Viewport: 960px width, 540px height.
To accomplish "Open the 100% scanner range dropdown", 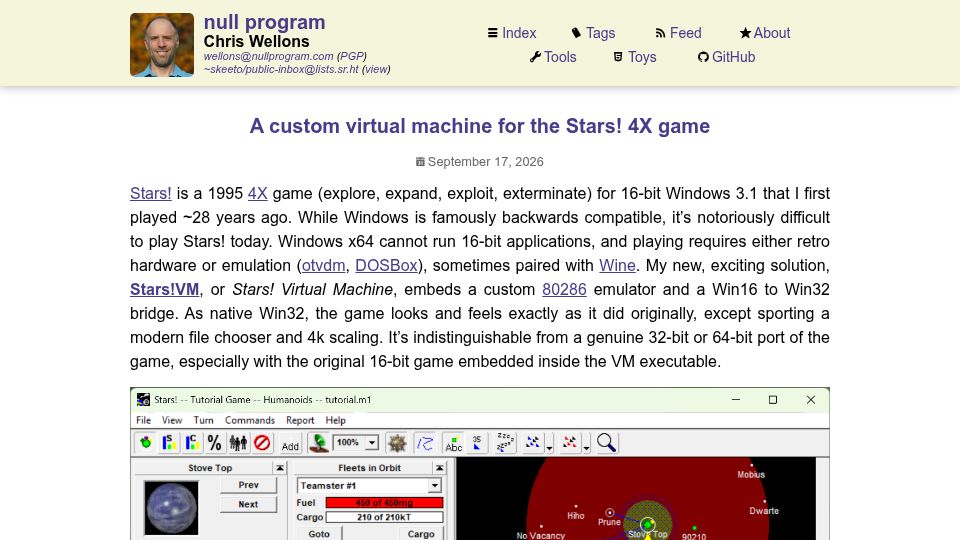I will pos(372,442).
